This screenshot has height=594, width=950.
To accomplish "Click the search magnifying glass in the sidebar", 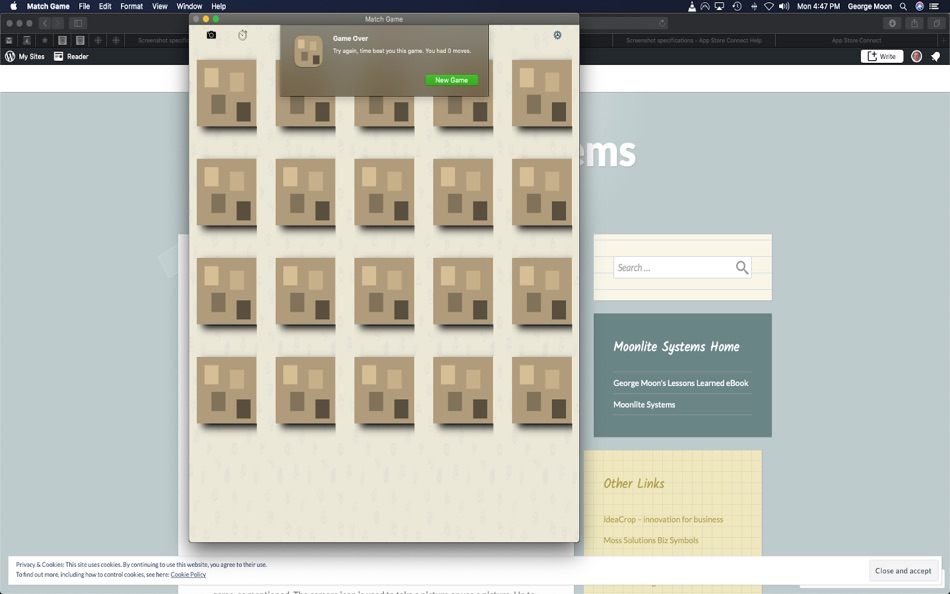I will 741,267.
